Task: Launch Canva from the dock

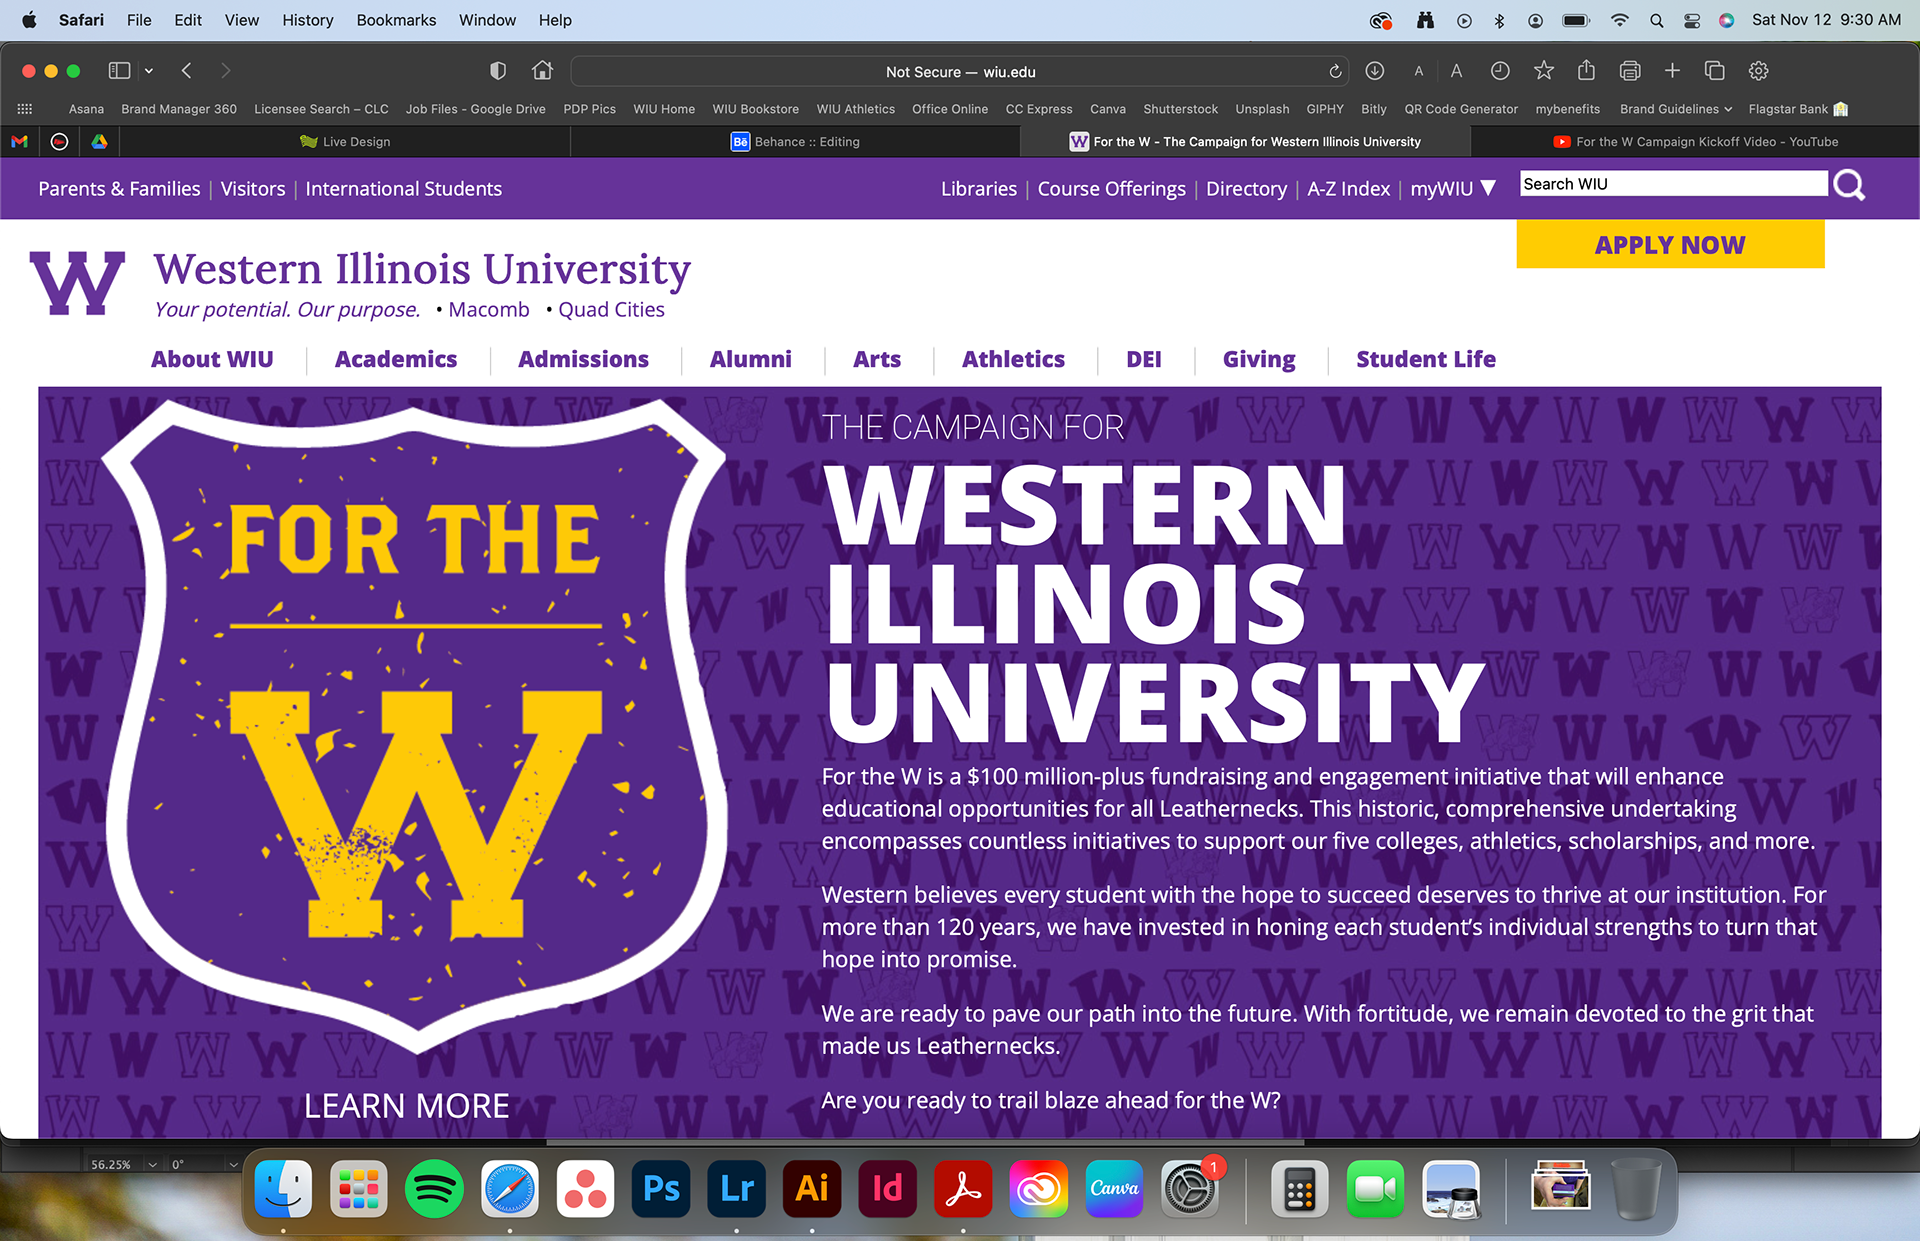Action: click(x=1114, y=1189)
